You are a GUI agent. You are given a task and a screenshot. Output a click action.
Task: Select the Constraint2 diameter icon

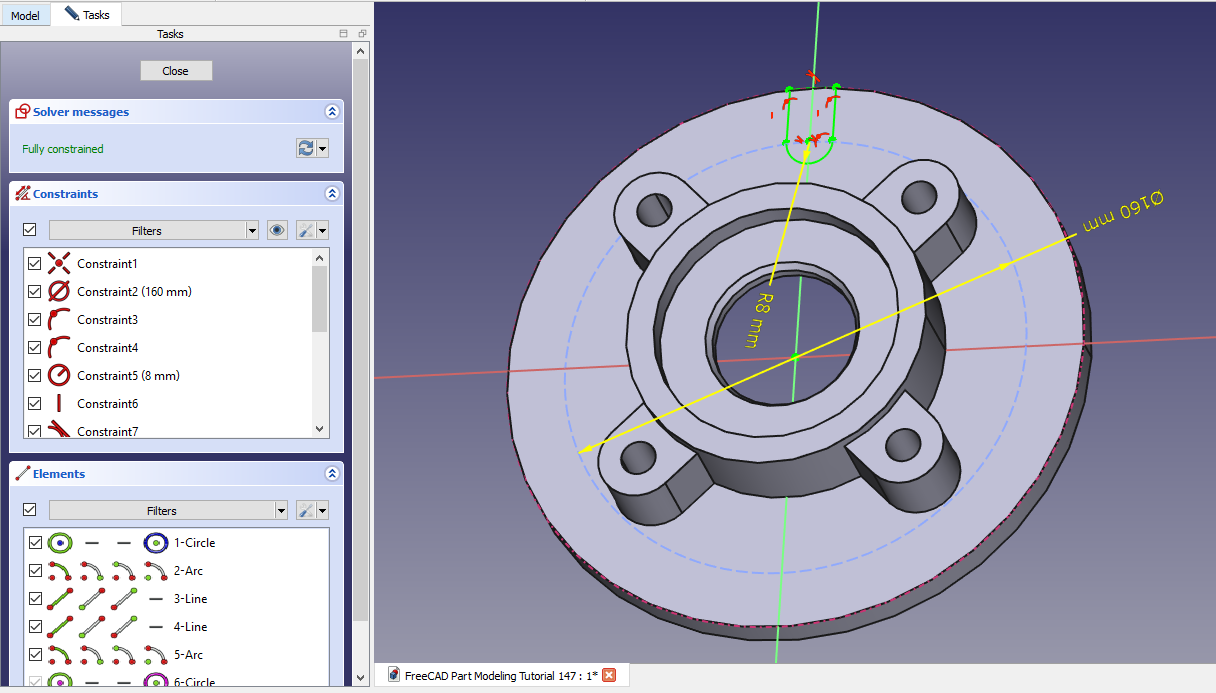(x=60, y=292)
